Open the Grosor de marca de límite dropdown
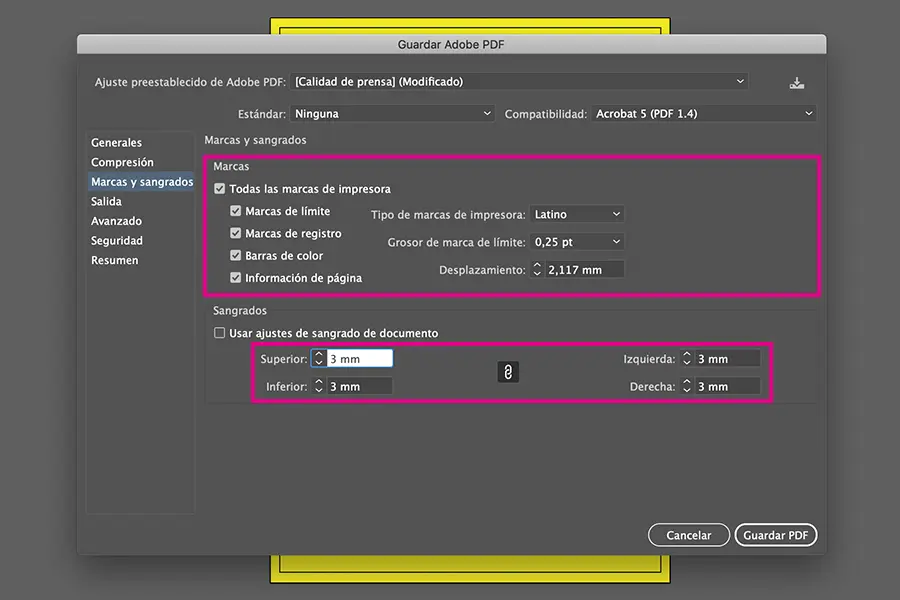 point(577,242)
